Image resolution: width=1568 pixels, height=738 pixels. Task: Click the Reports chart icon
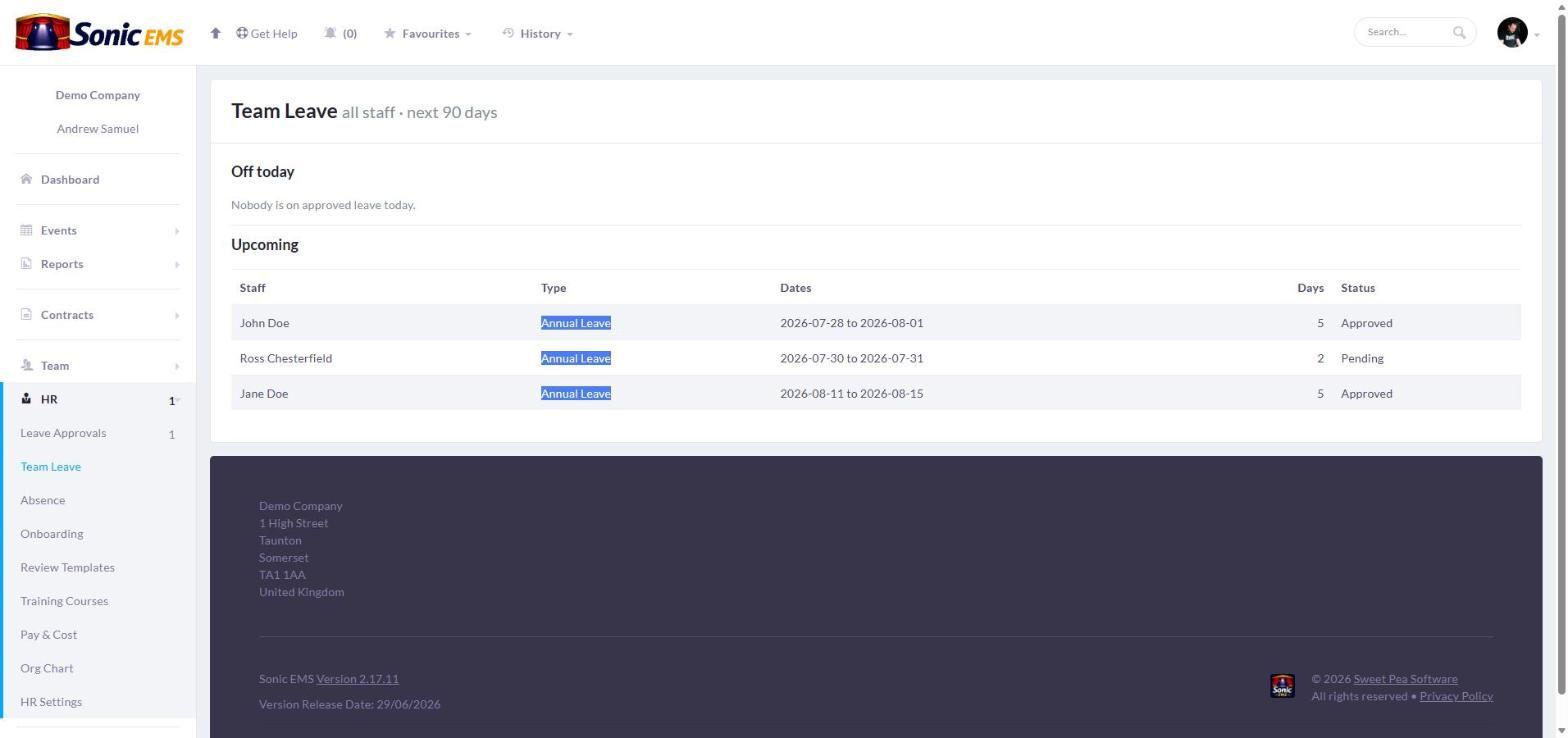[26, 264]
